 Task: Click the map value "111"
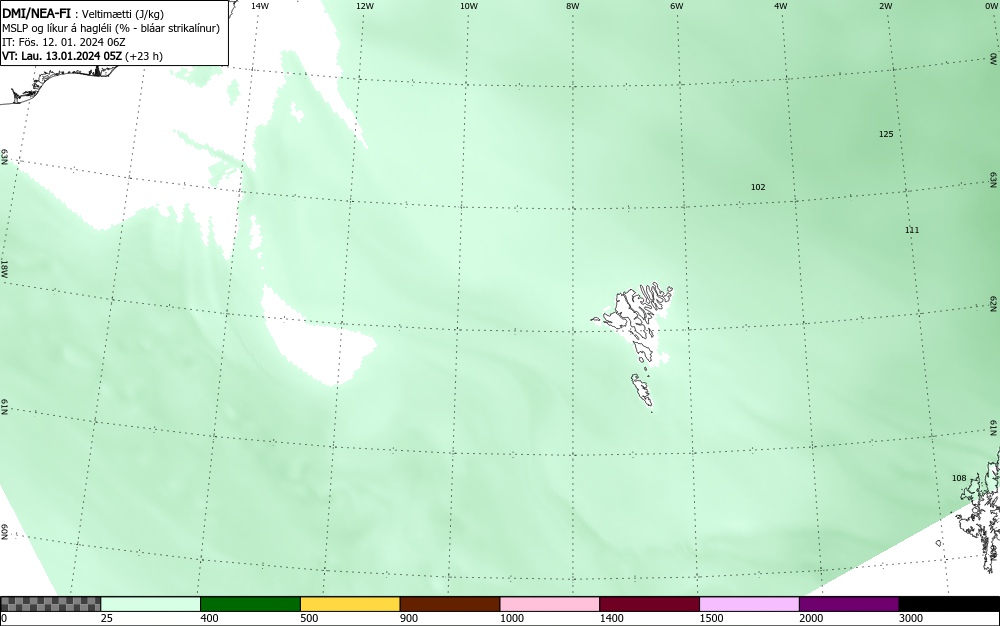[912, 229]
